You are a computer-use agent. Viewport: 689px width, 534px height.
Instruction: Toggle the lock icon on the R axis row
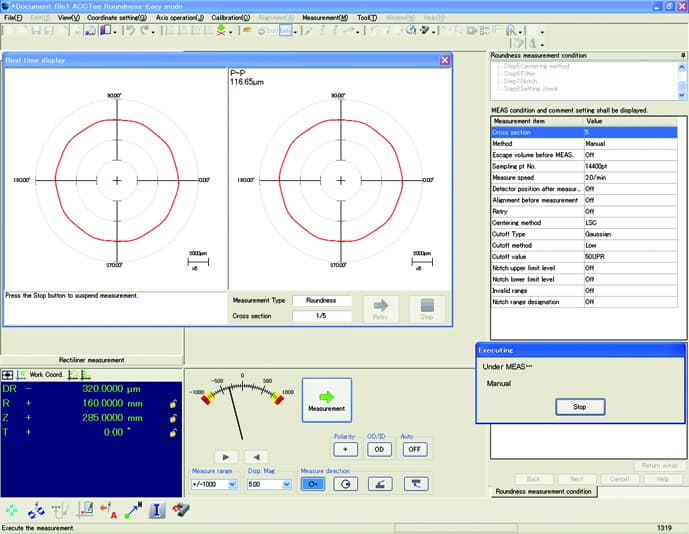[x=173, y=403]
